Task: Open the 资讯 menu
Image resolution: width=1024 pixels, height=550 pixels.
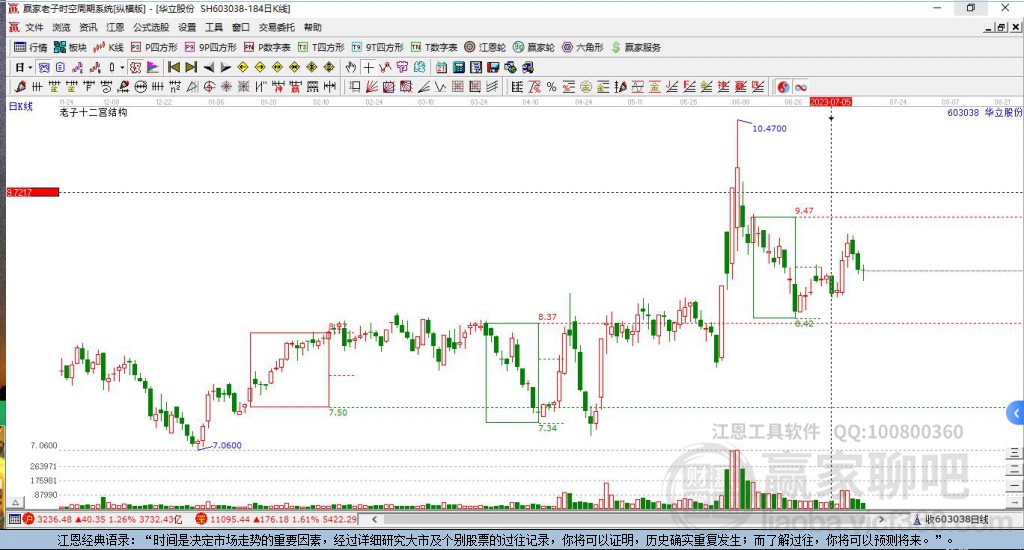Action: pyautogui.click(x=88, y=27)
